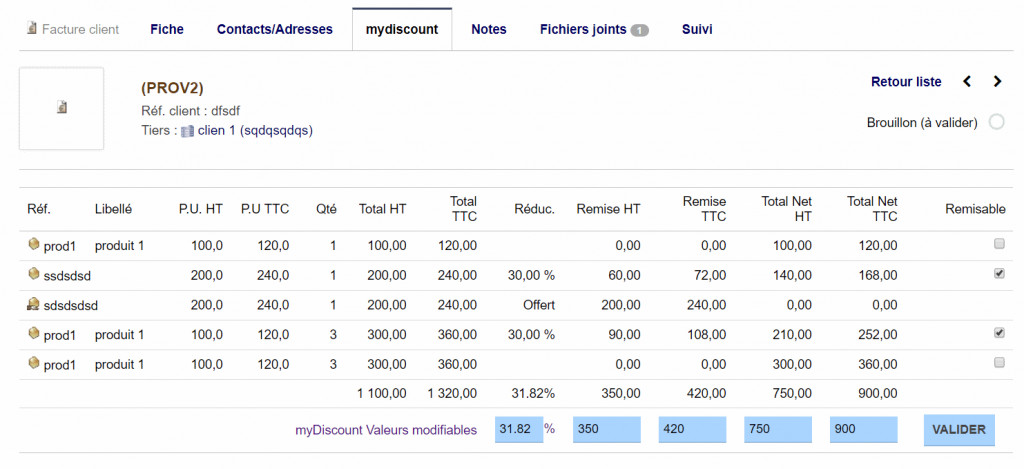Go to the Suivi tab
Image resolution: width=1024 pixels, height=469 pixels.
(x=697, y=29)
